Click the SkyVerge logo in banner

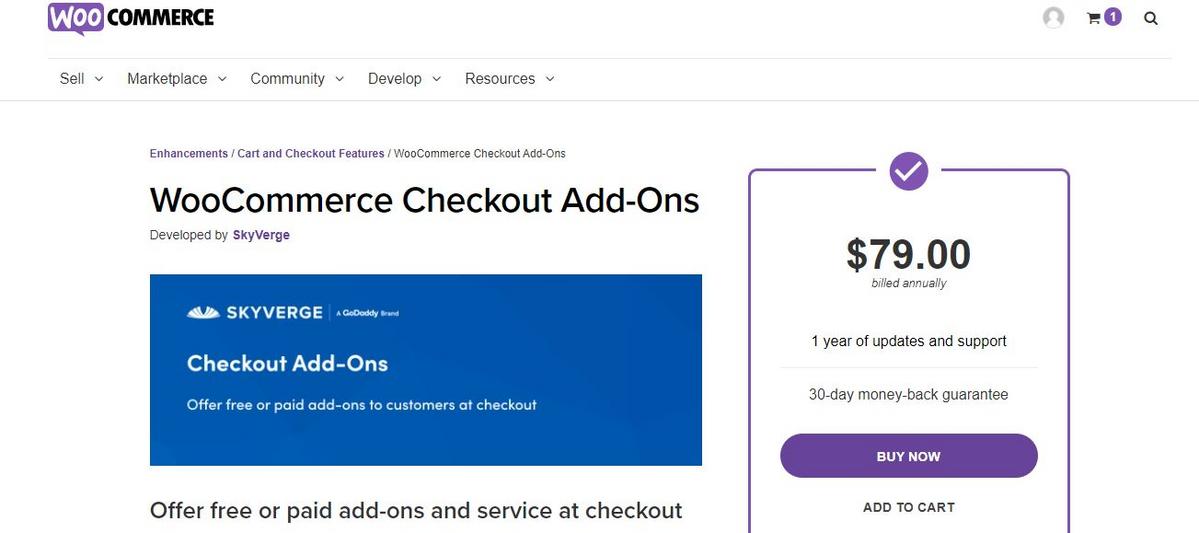click(255, 312)
